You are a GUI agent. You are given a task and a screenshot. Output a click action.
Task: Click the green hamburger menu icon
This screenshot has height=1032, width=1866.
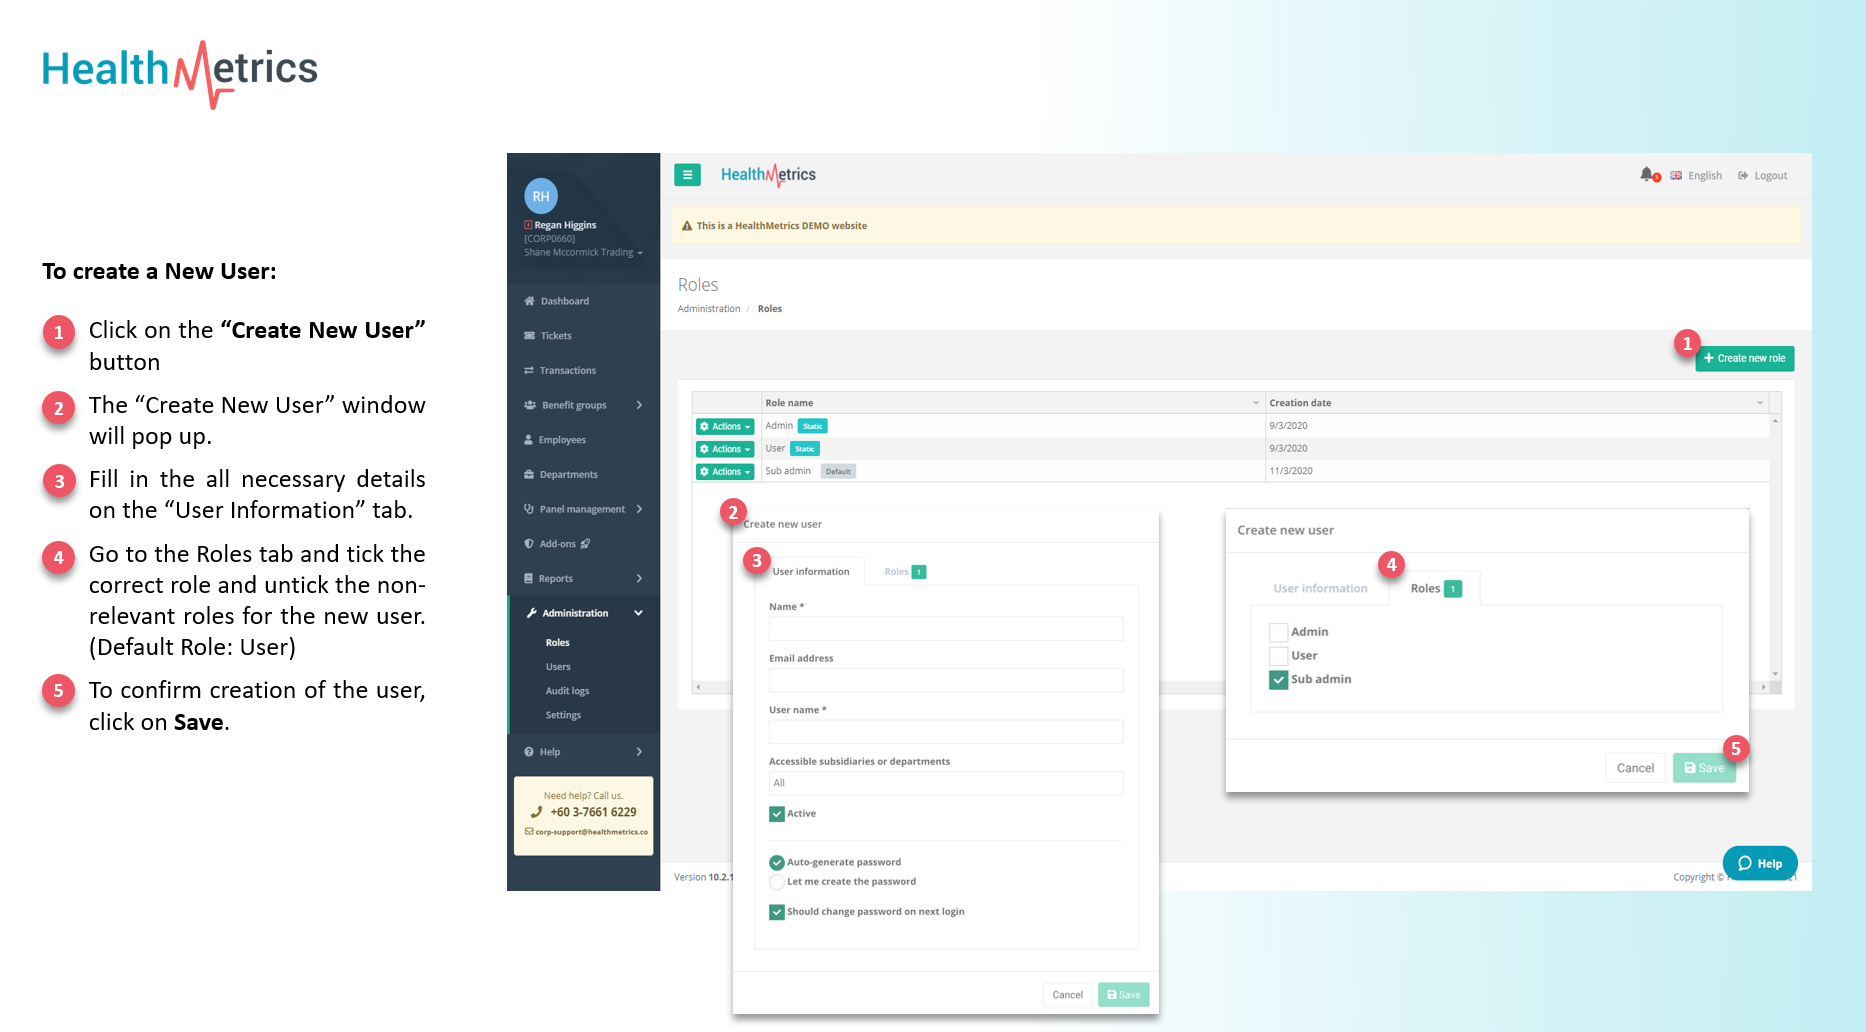click(x=687, y=175)
